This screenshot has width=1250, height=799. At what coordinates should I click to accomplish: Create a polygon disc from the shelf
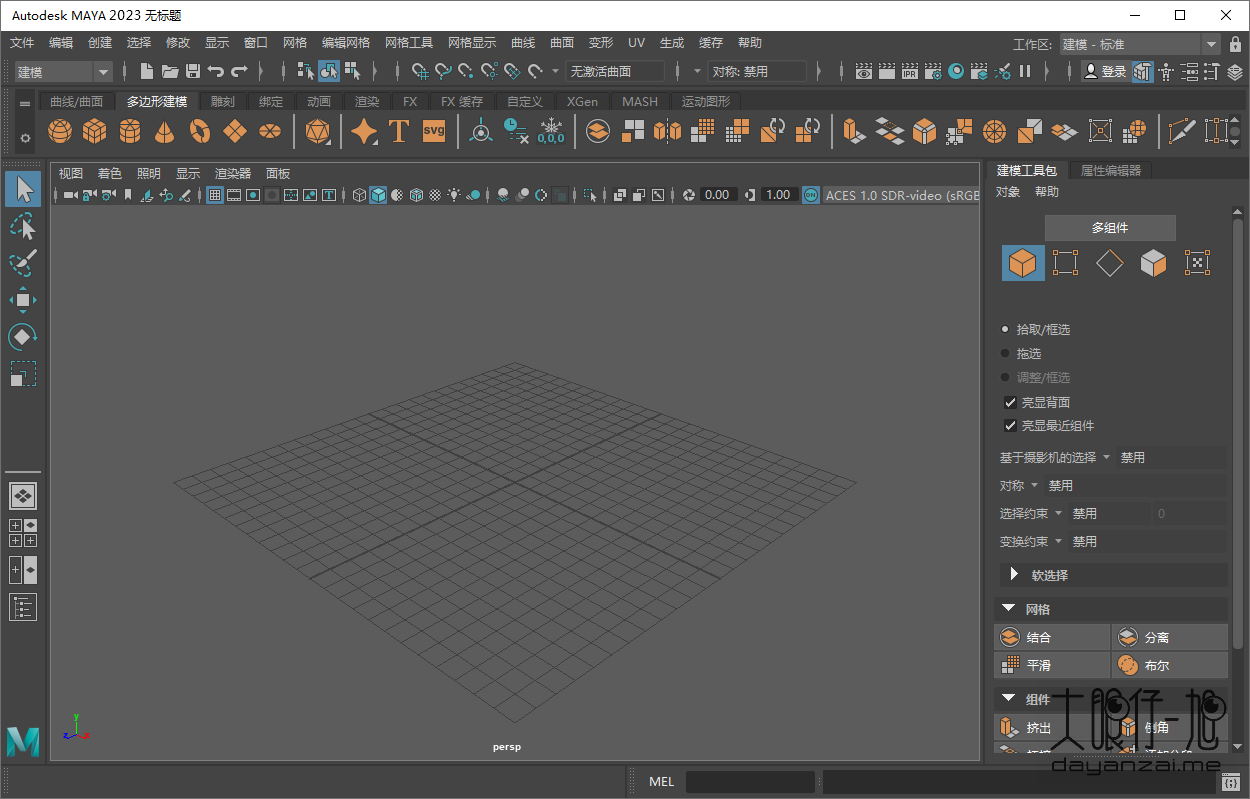[269, 131]
